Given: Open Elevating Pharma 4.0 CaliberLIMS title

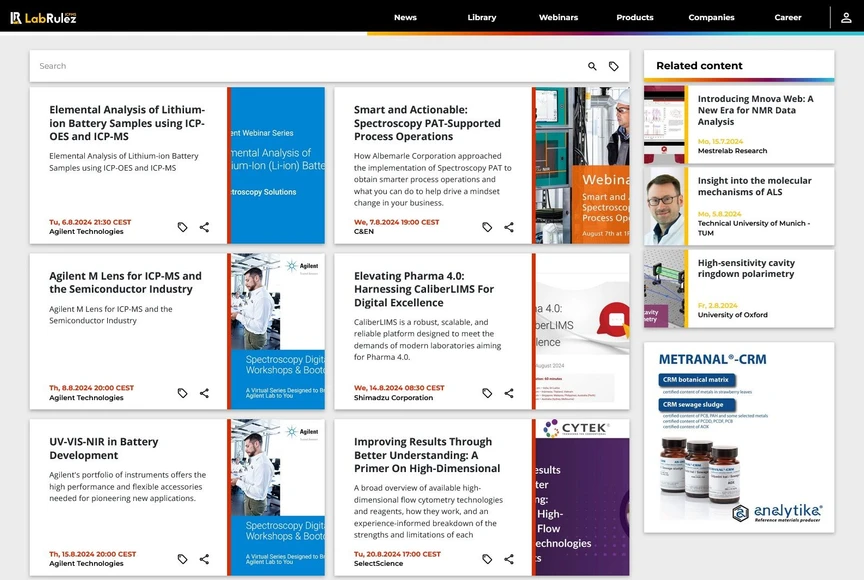Looking at the screenshot, I should [424, 289].
